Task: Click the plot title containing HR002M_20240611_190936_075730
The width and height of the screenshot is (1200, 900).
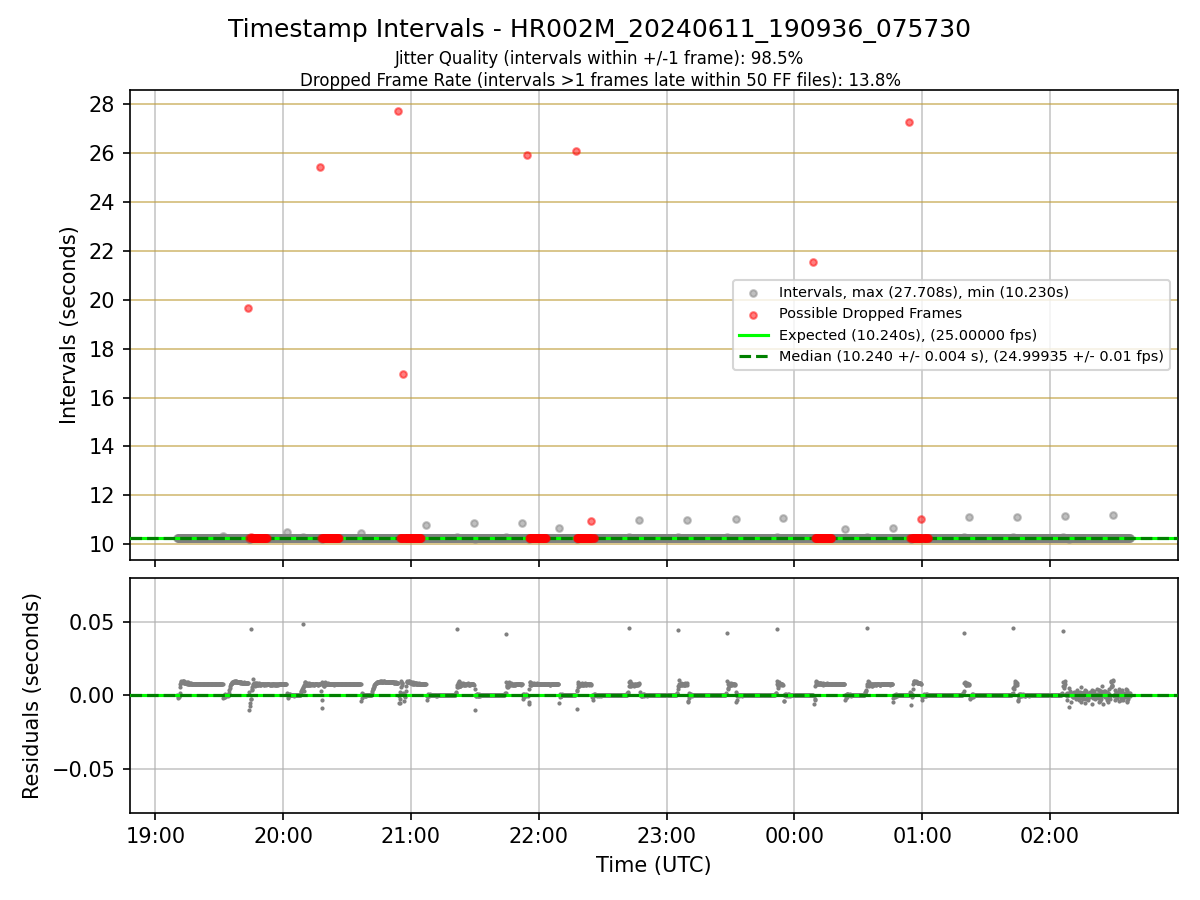Action: coord(599,29)
